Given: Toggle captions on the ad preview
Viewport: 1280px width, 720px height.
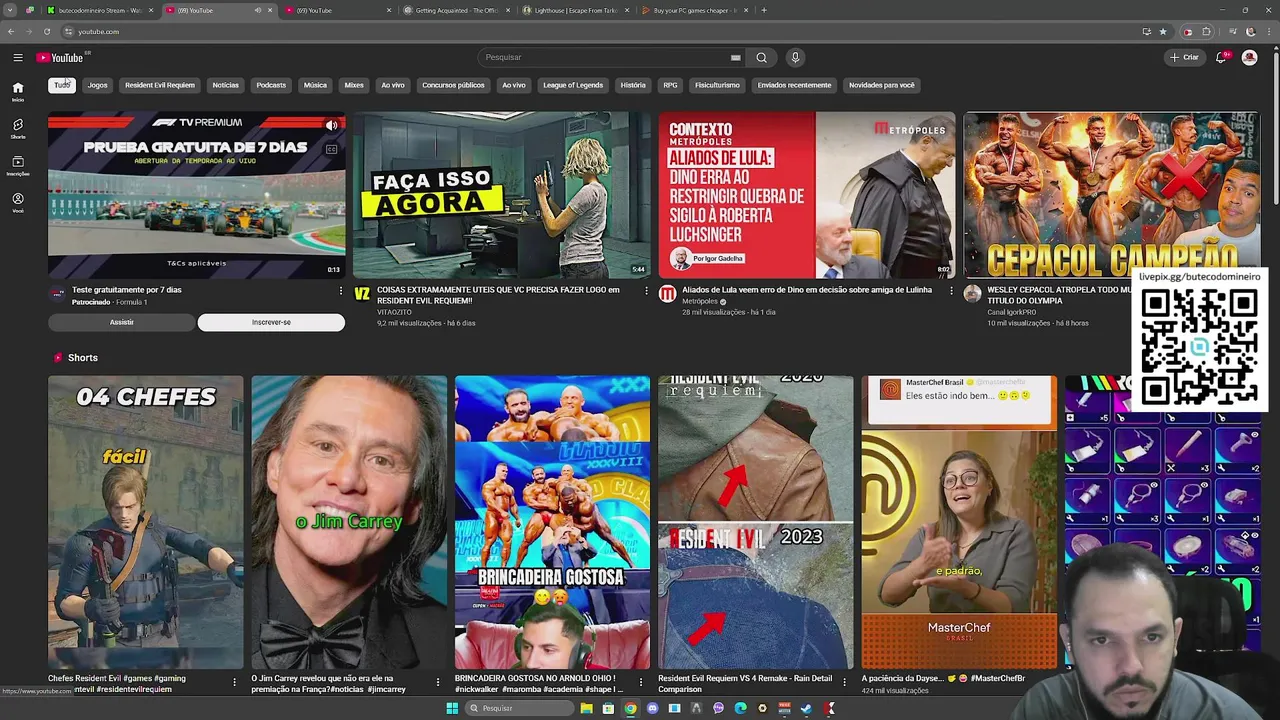Looking at the screenshot, I should point(331,149).
